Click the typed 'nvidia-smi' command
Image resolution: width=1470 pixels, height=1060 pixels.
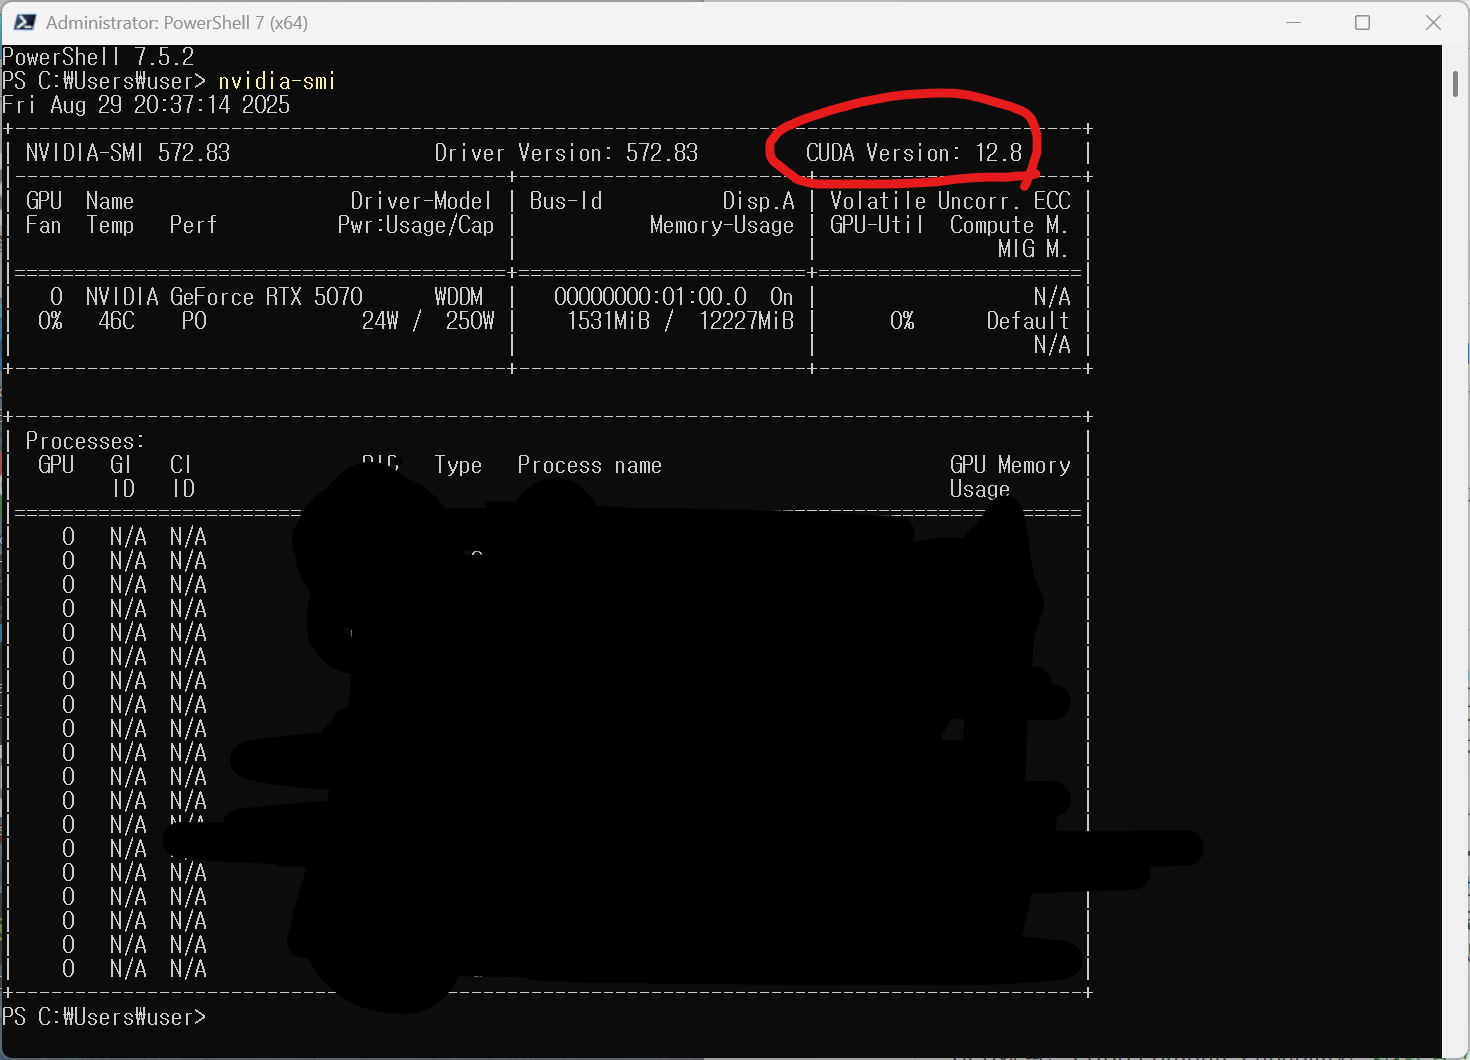[277, 81]
